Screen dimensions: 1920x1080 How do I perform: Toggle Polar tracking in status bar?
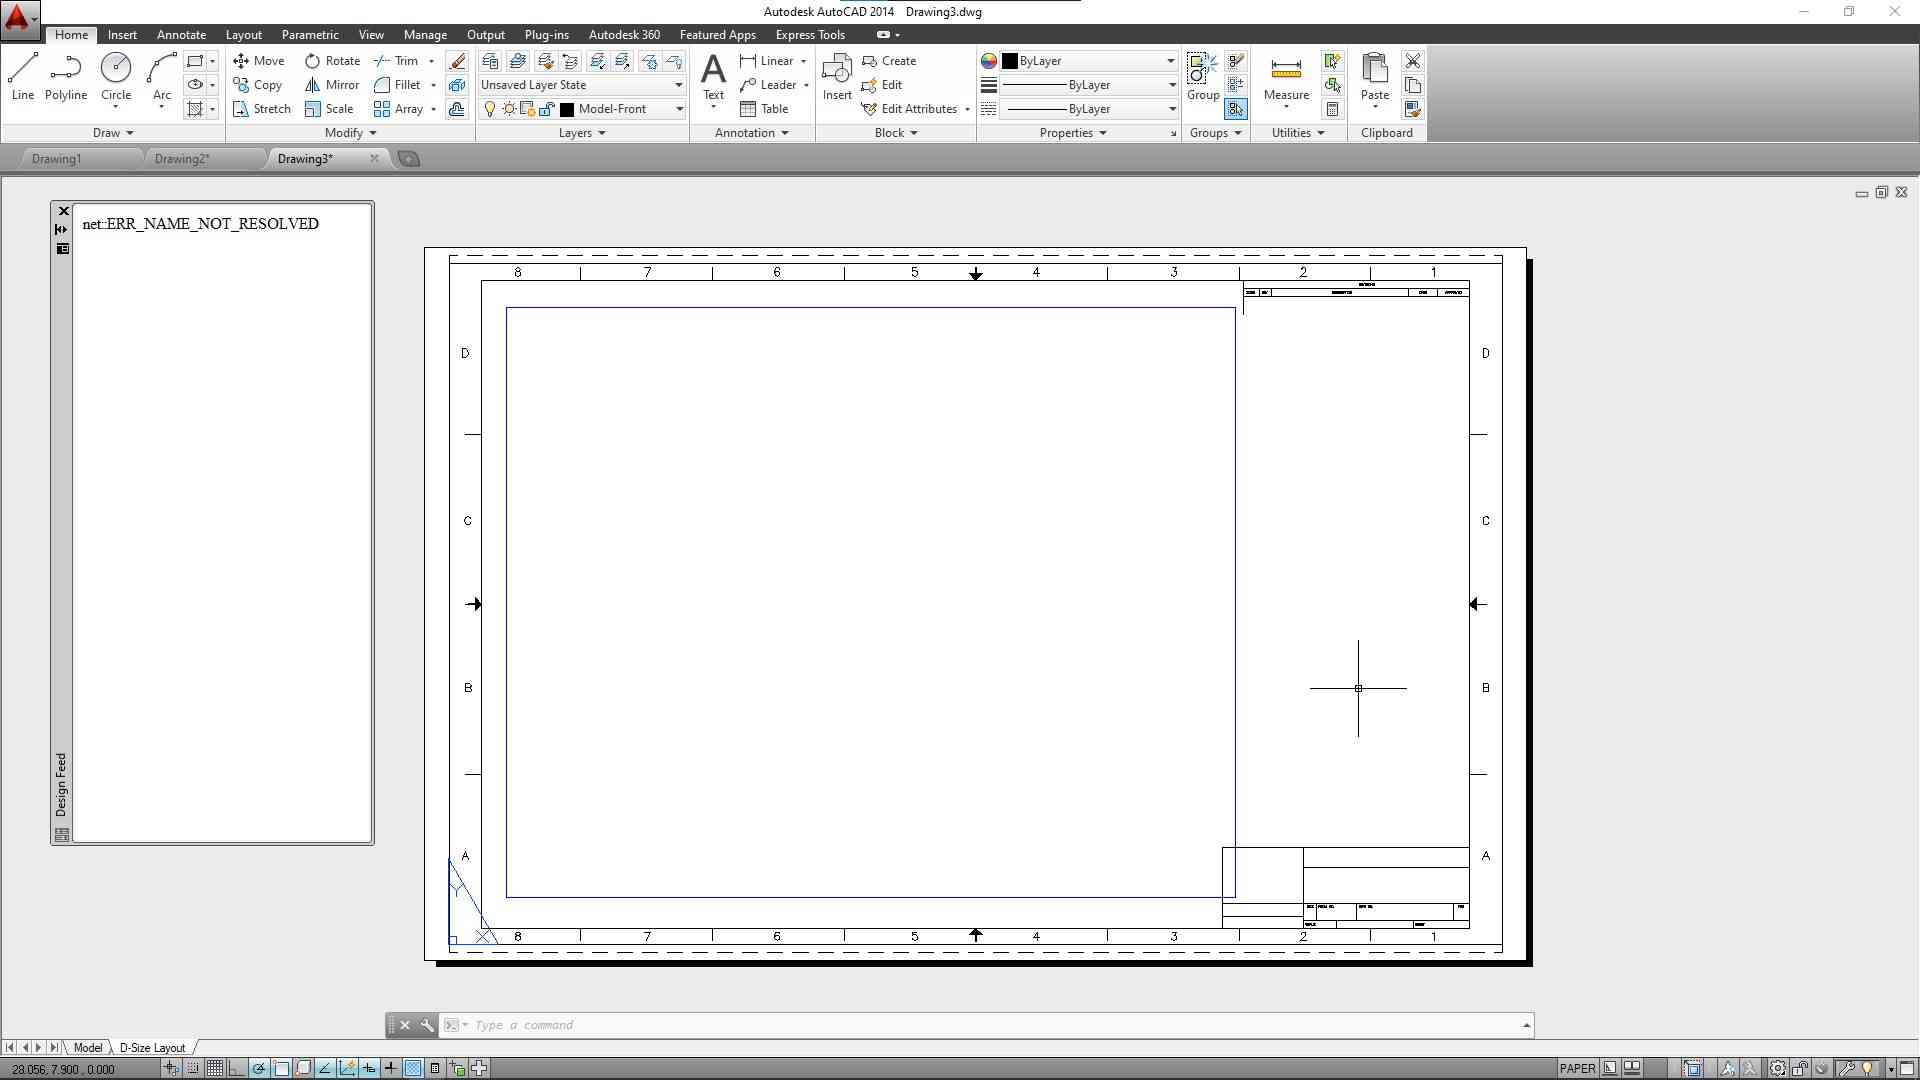point(259,1068)
